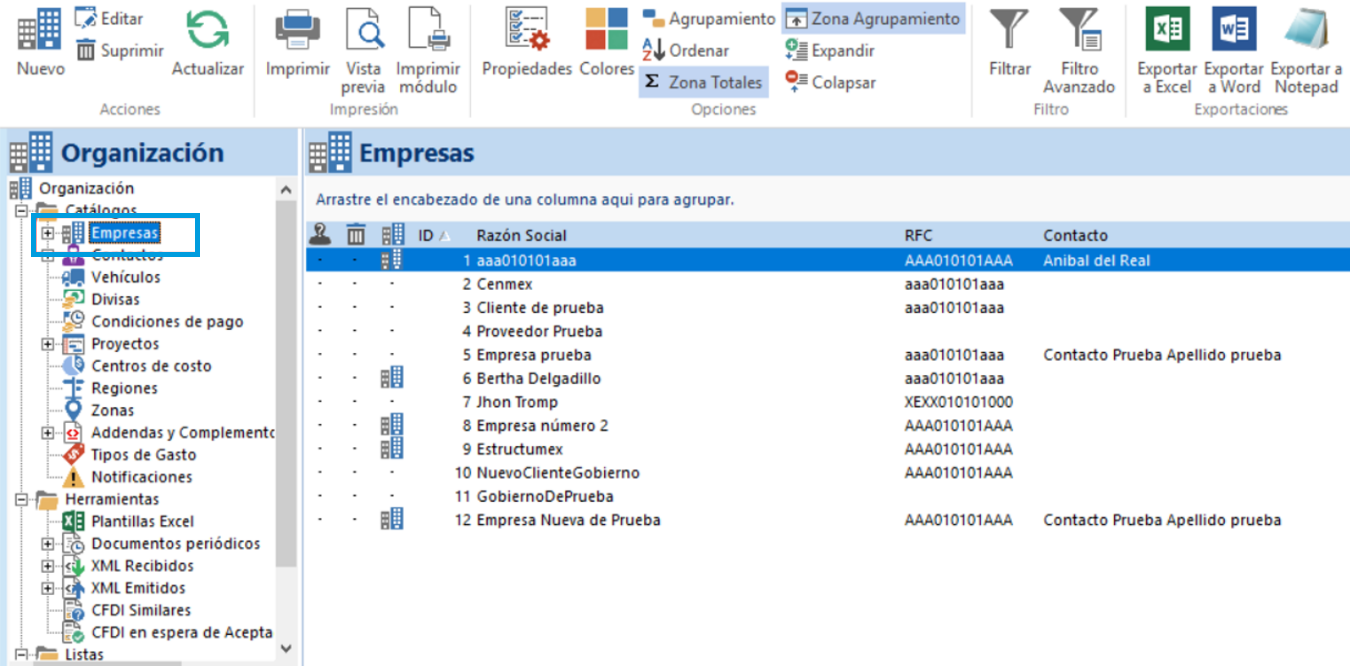Export the grid to Excel
The image size is (1350, 666).
(1167, 51)
